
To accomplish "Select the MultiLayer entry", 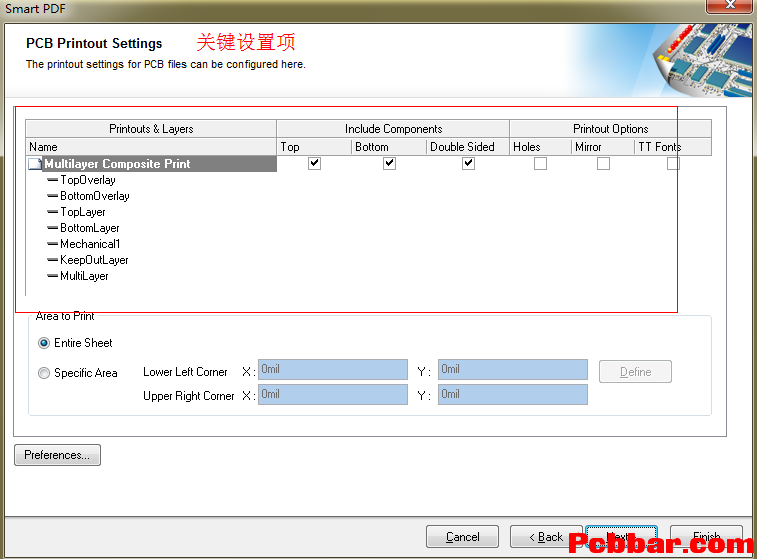I will [84, 276].
